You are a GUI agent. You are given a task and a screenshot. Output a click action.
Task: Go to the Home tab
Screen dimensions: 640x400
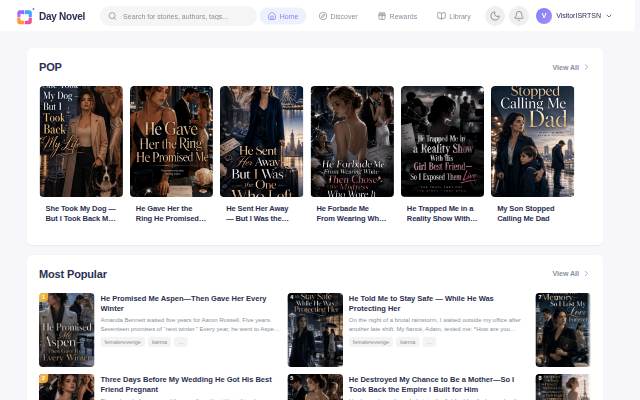[283, 16]
